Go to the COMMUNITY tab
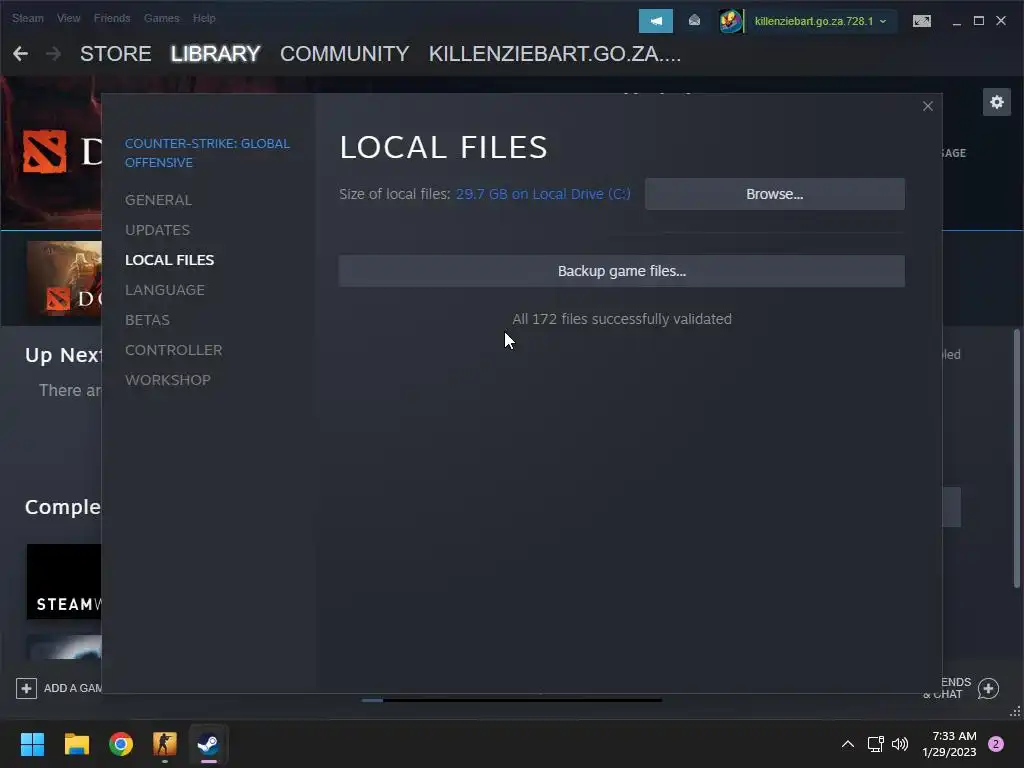 [344, 54]
